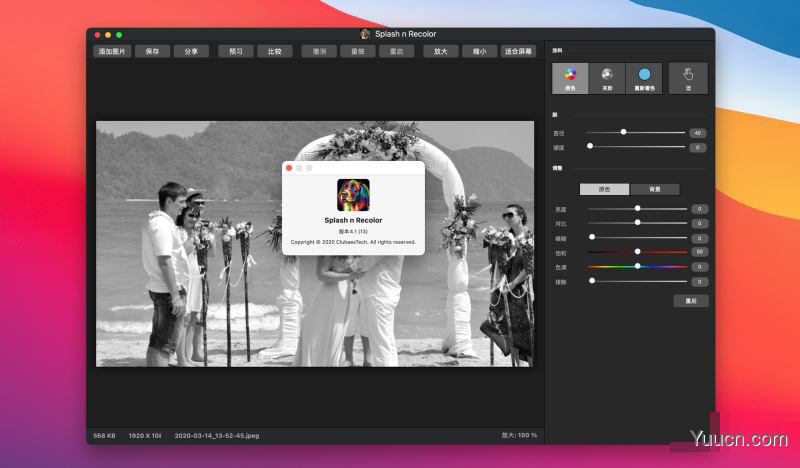Activate the hand pan tool
Image resolution: width=800 pixels, height=468 pixels.
click(x=688, y=78)
